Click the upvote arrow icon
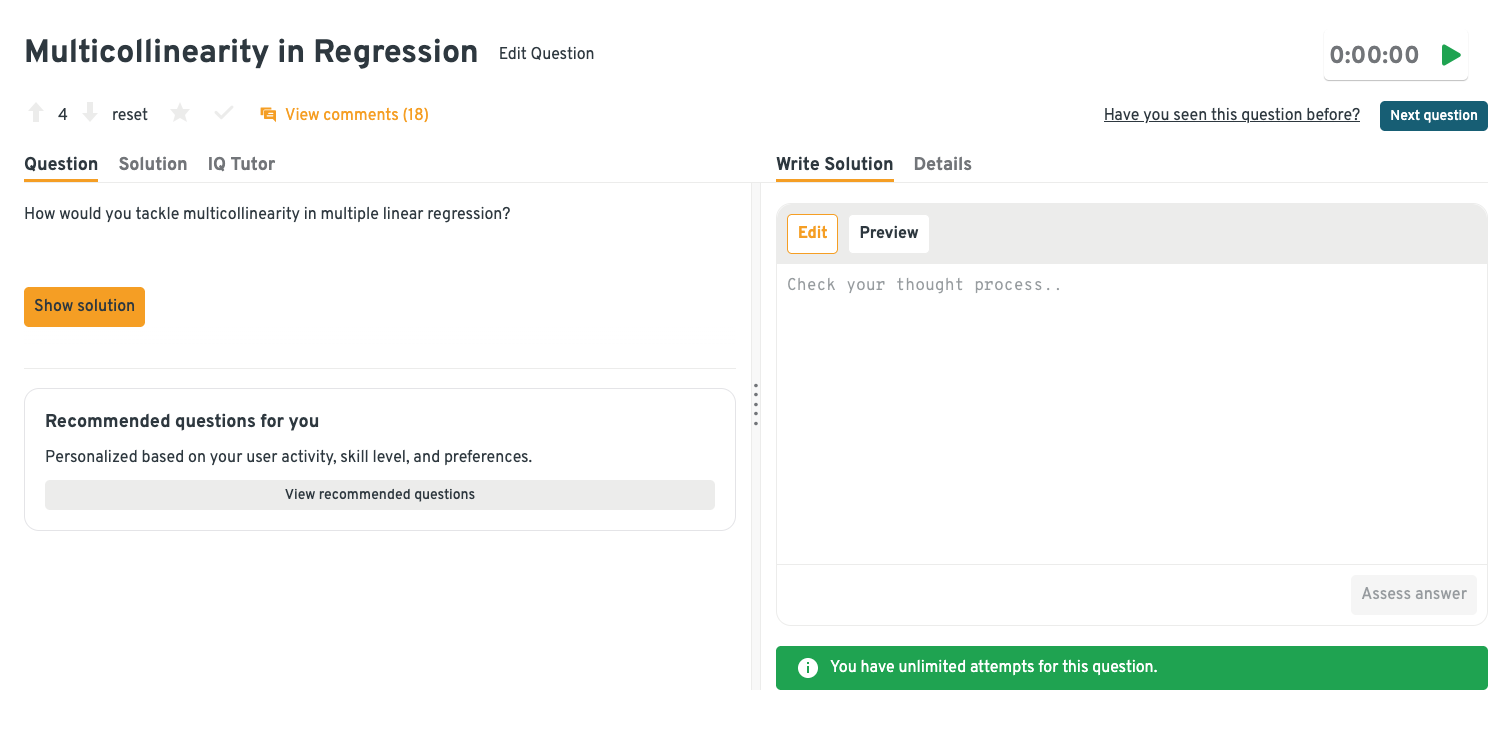This screenshot has width=1511, height=734. tap(36, 114)
